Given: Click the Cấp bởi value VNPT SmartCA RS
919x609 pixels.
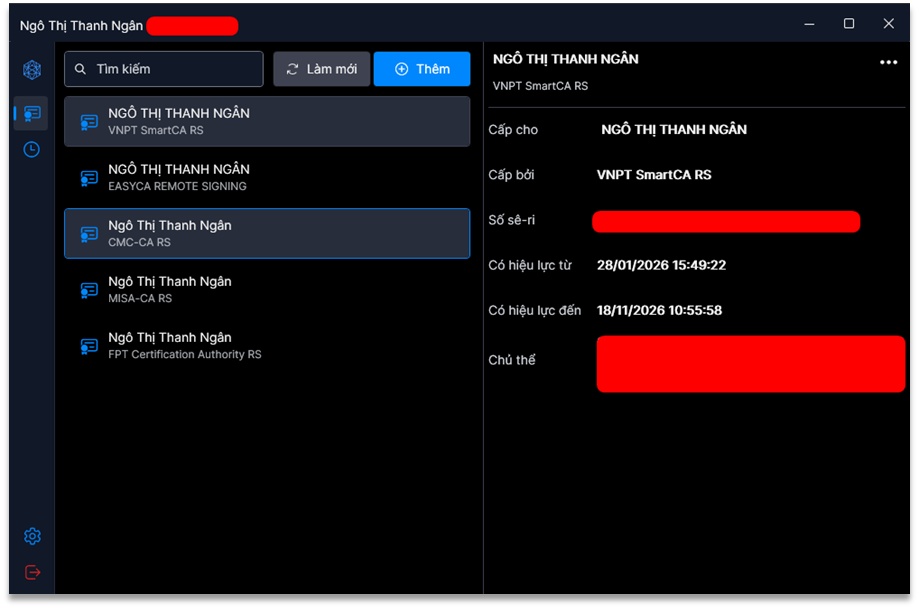Looking at the screenshot, I should click(x=654, y=175).
